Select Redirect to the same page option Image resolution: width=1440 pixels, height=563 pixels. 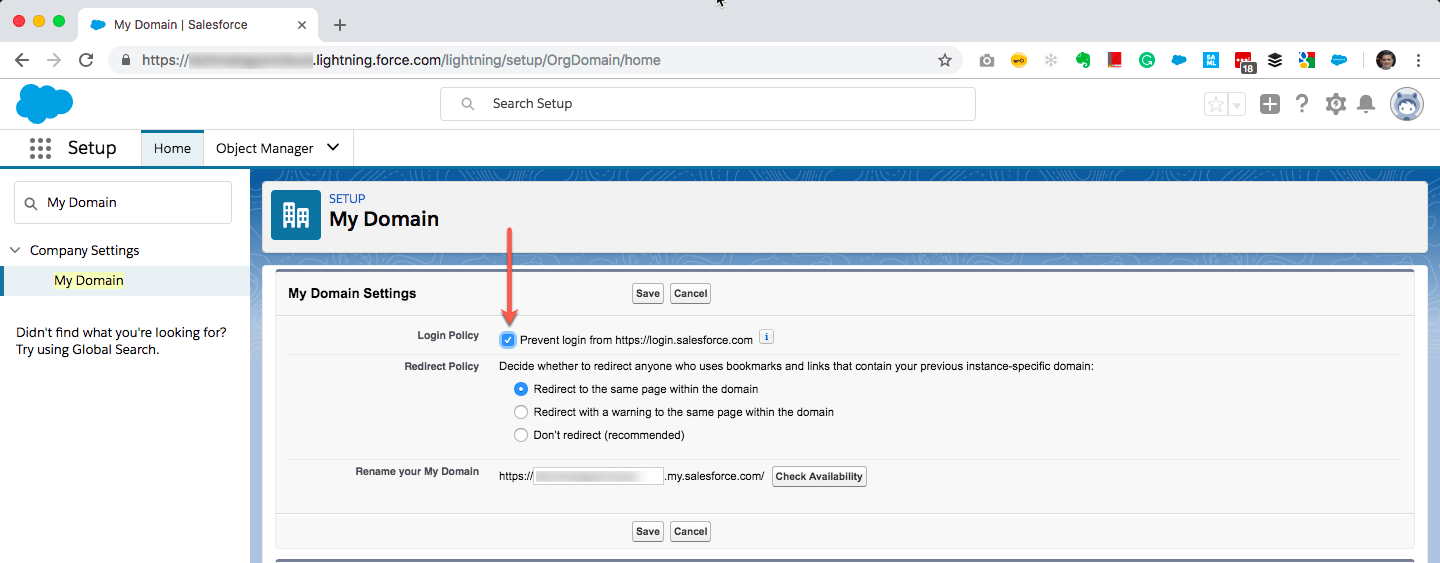(520, 389)
